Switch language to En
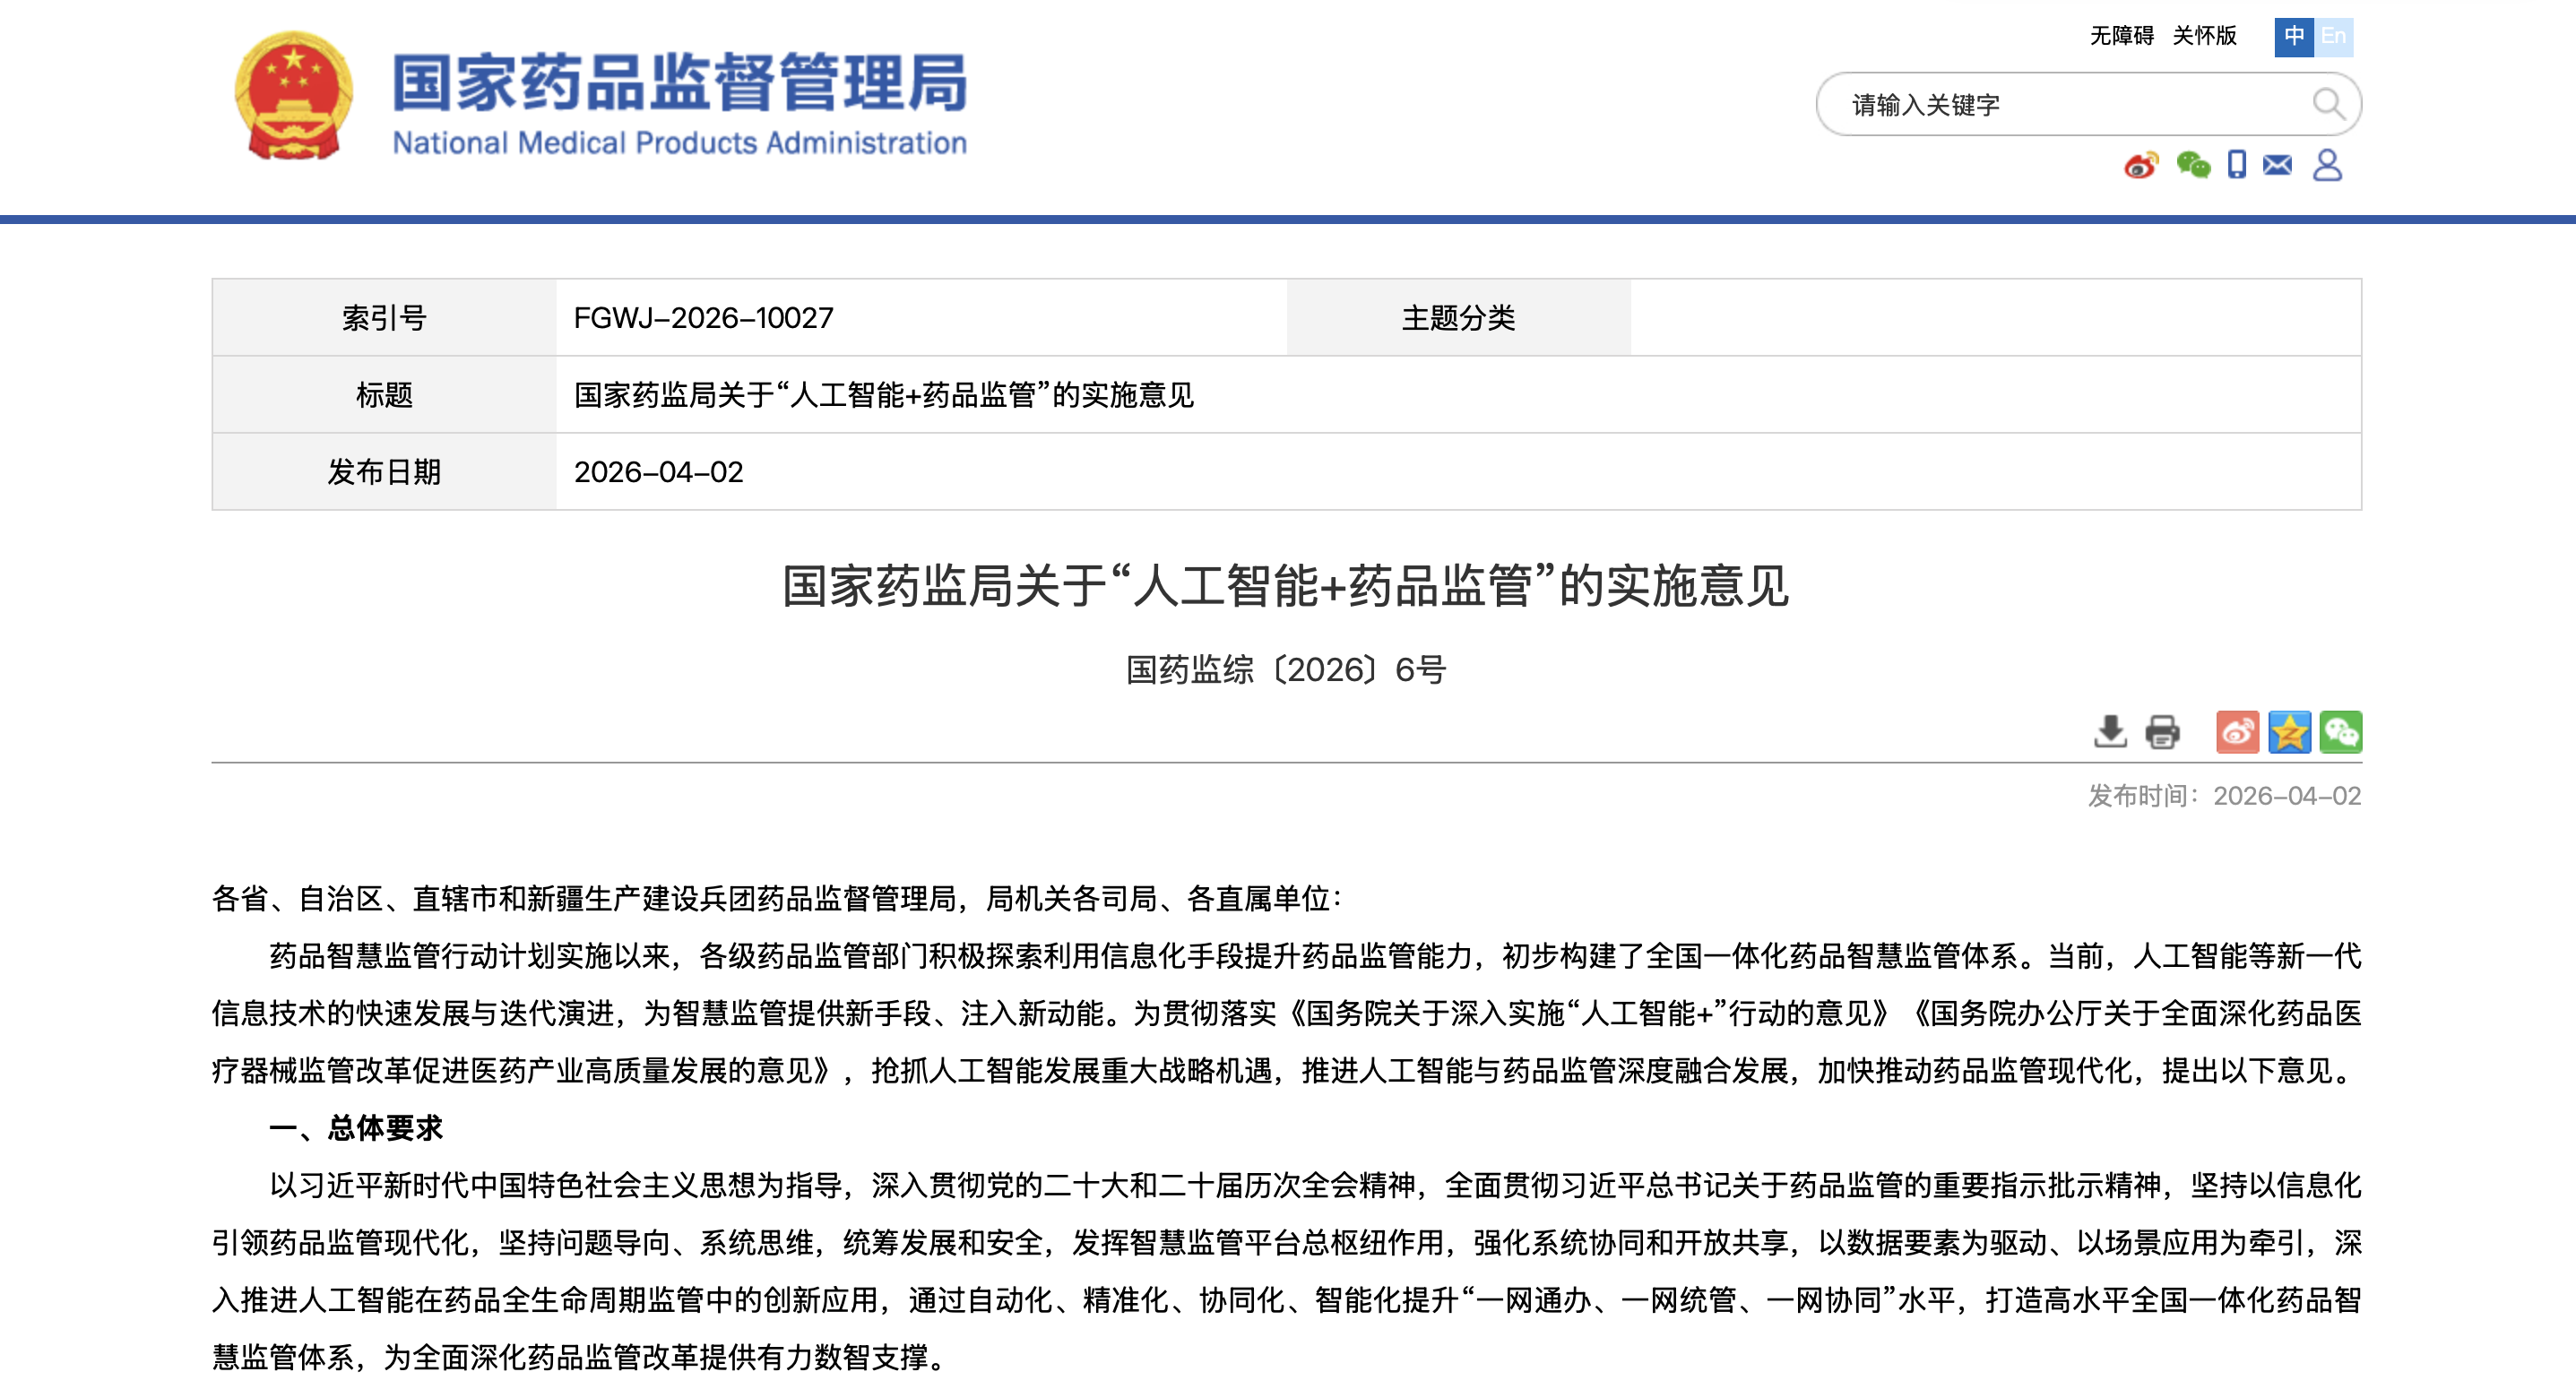The width and height of the screenshot is (2576, 1389). click(x=2333, y=37)
